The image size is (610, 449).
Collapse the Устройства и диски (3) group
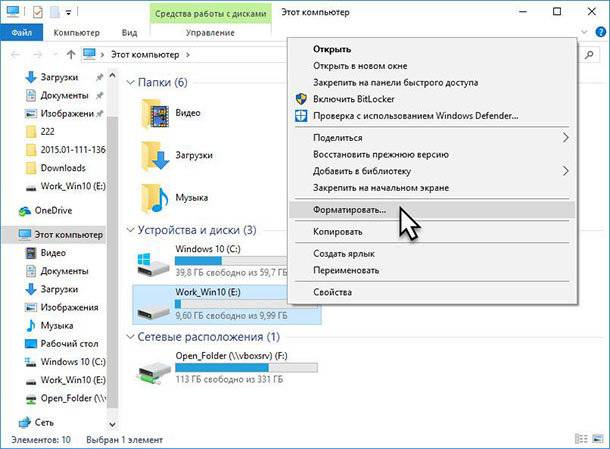click(x=130, y=230)
